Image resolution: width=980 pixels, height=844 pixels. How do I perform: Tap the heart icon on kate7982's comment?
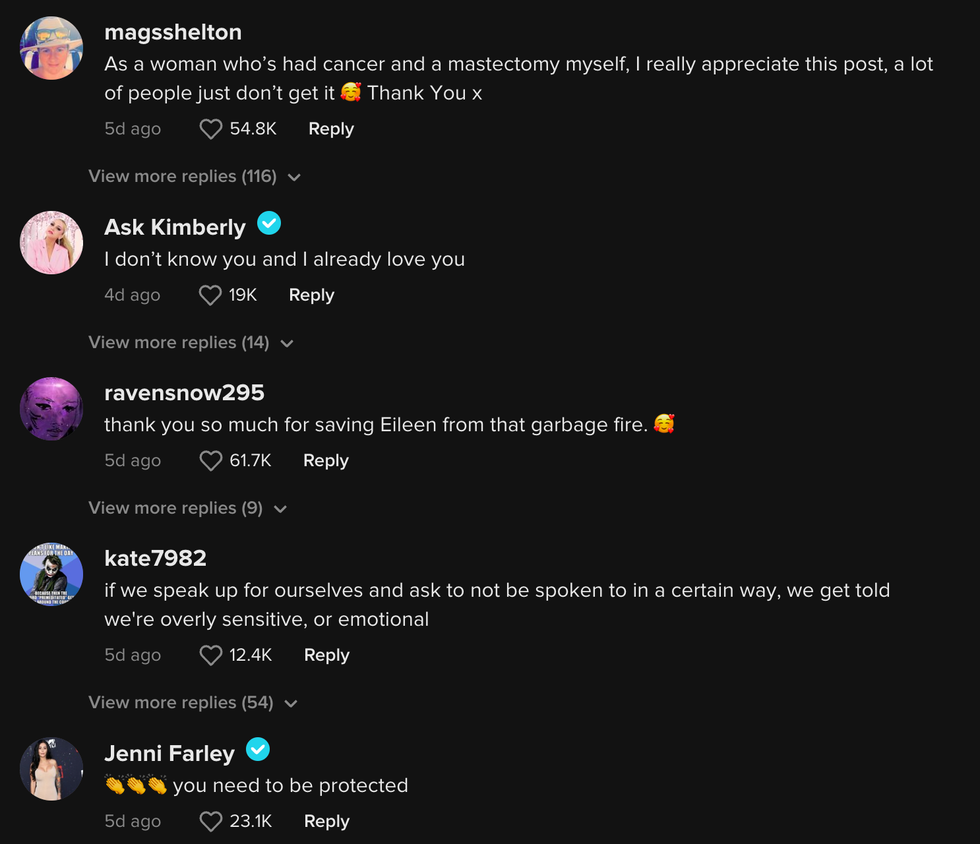coord(210,655)
